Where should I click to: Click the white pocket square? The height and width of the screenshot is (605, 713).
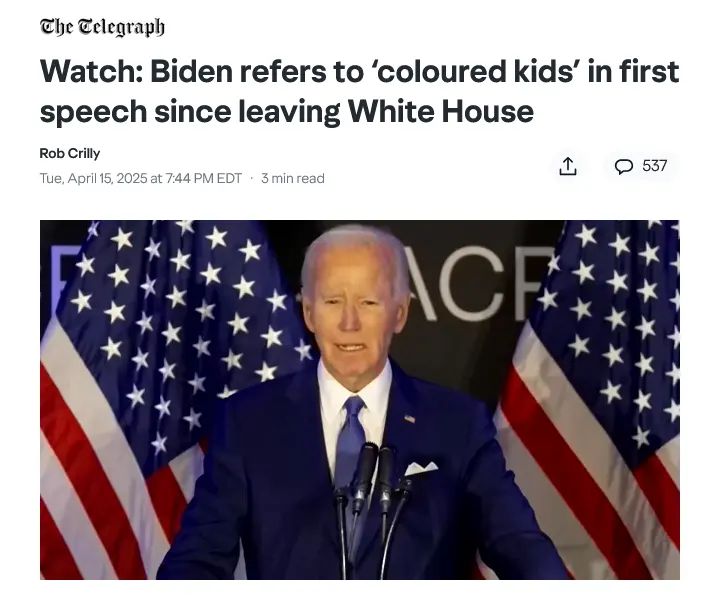[421, 469]
